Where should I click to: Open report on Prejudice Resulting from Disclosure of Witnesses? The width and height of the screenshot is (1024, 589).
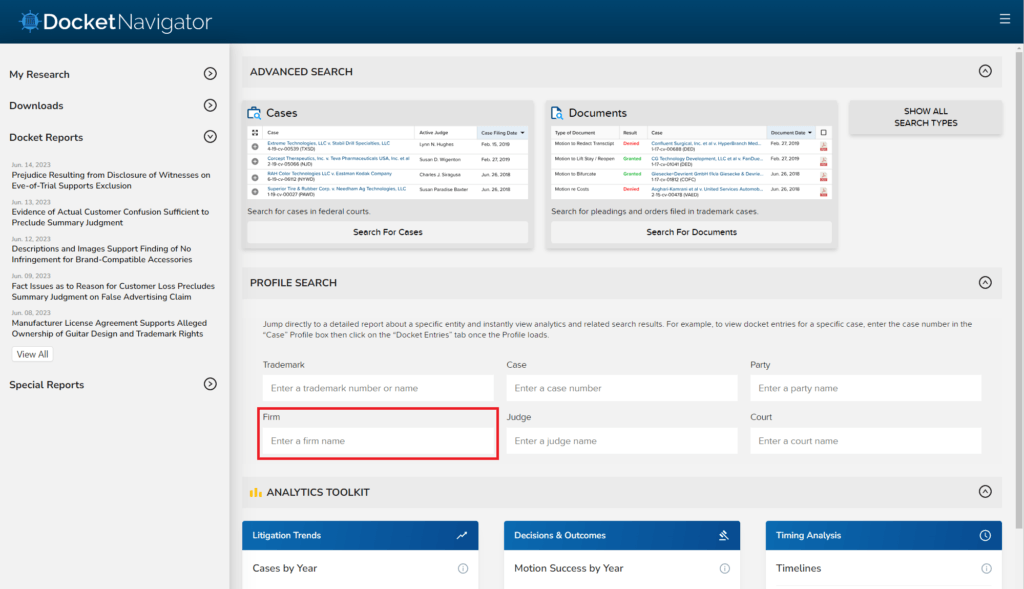point(110,180)
